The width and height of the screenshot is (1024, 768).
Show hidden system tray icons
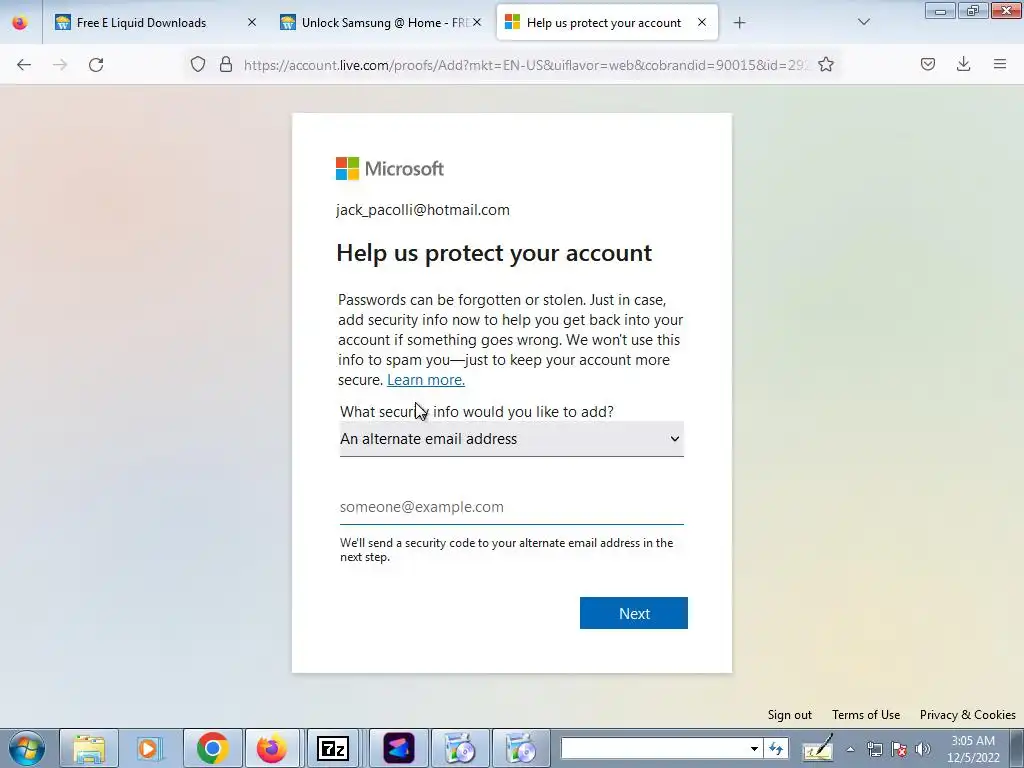pos(850,749)
